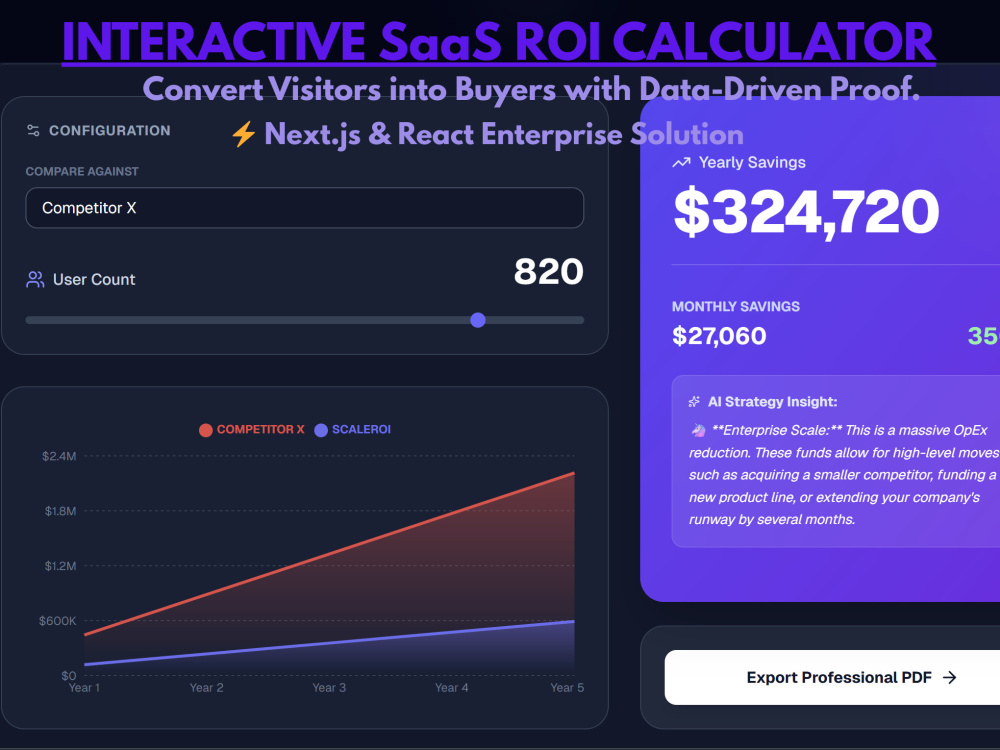1000x750 pixels.
Task: Click the User Count slider track
Action: (304, 320)
